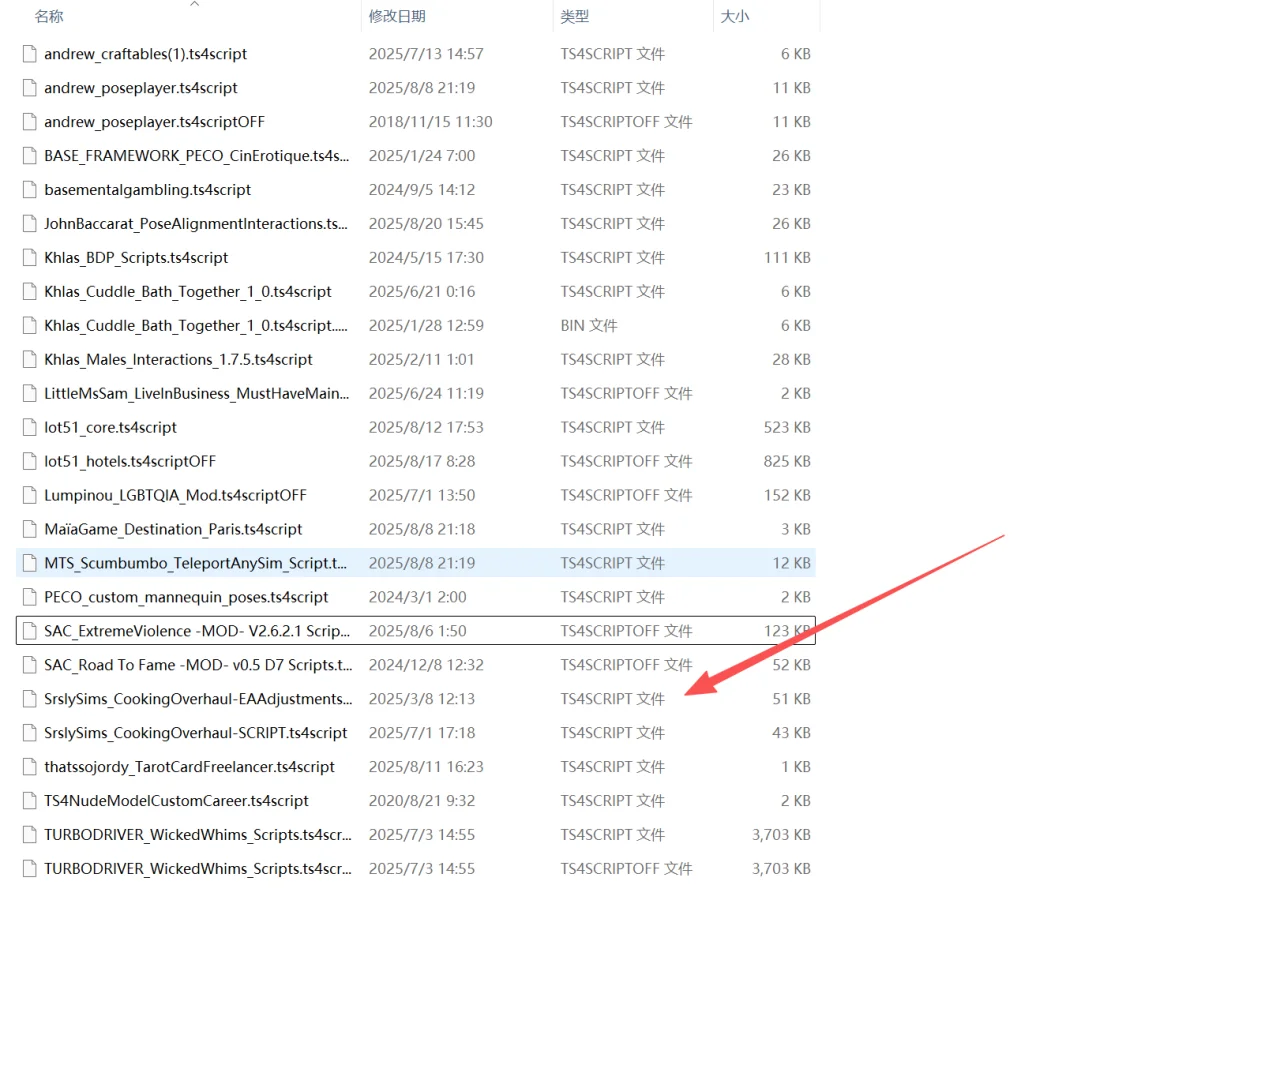Click file icon of SAC_ExtremeViolence -MOD- V2.6.2.1
Screen dimensions: 1265x1080
tap(30, 632)
